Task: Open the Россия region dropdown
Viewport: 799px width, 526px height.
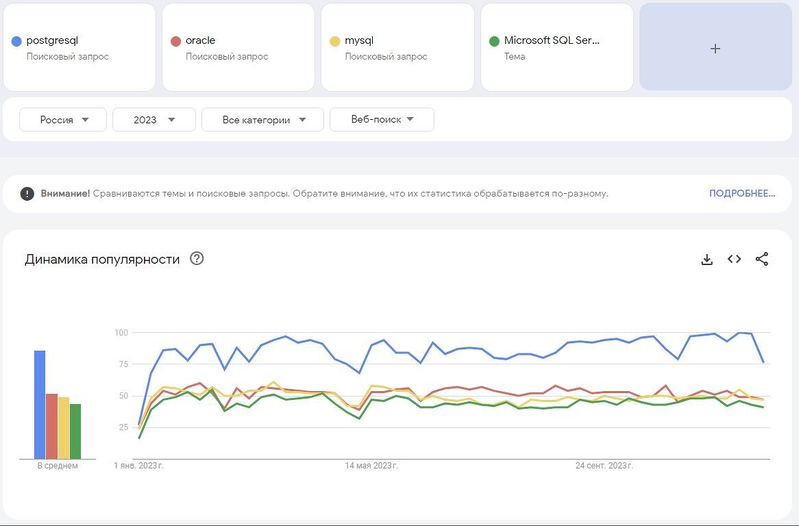Action: pyautogui.click(x=62, y=120)
